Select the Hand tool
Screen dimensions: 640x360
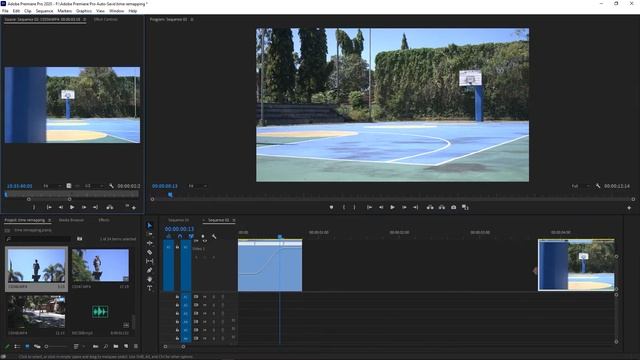[x=149, y=279]
